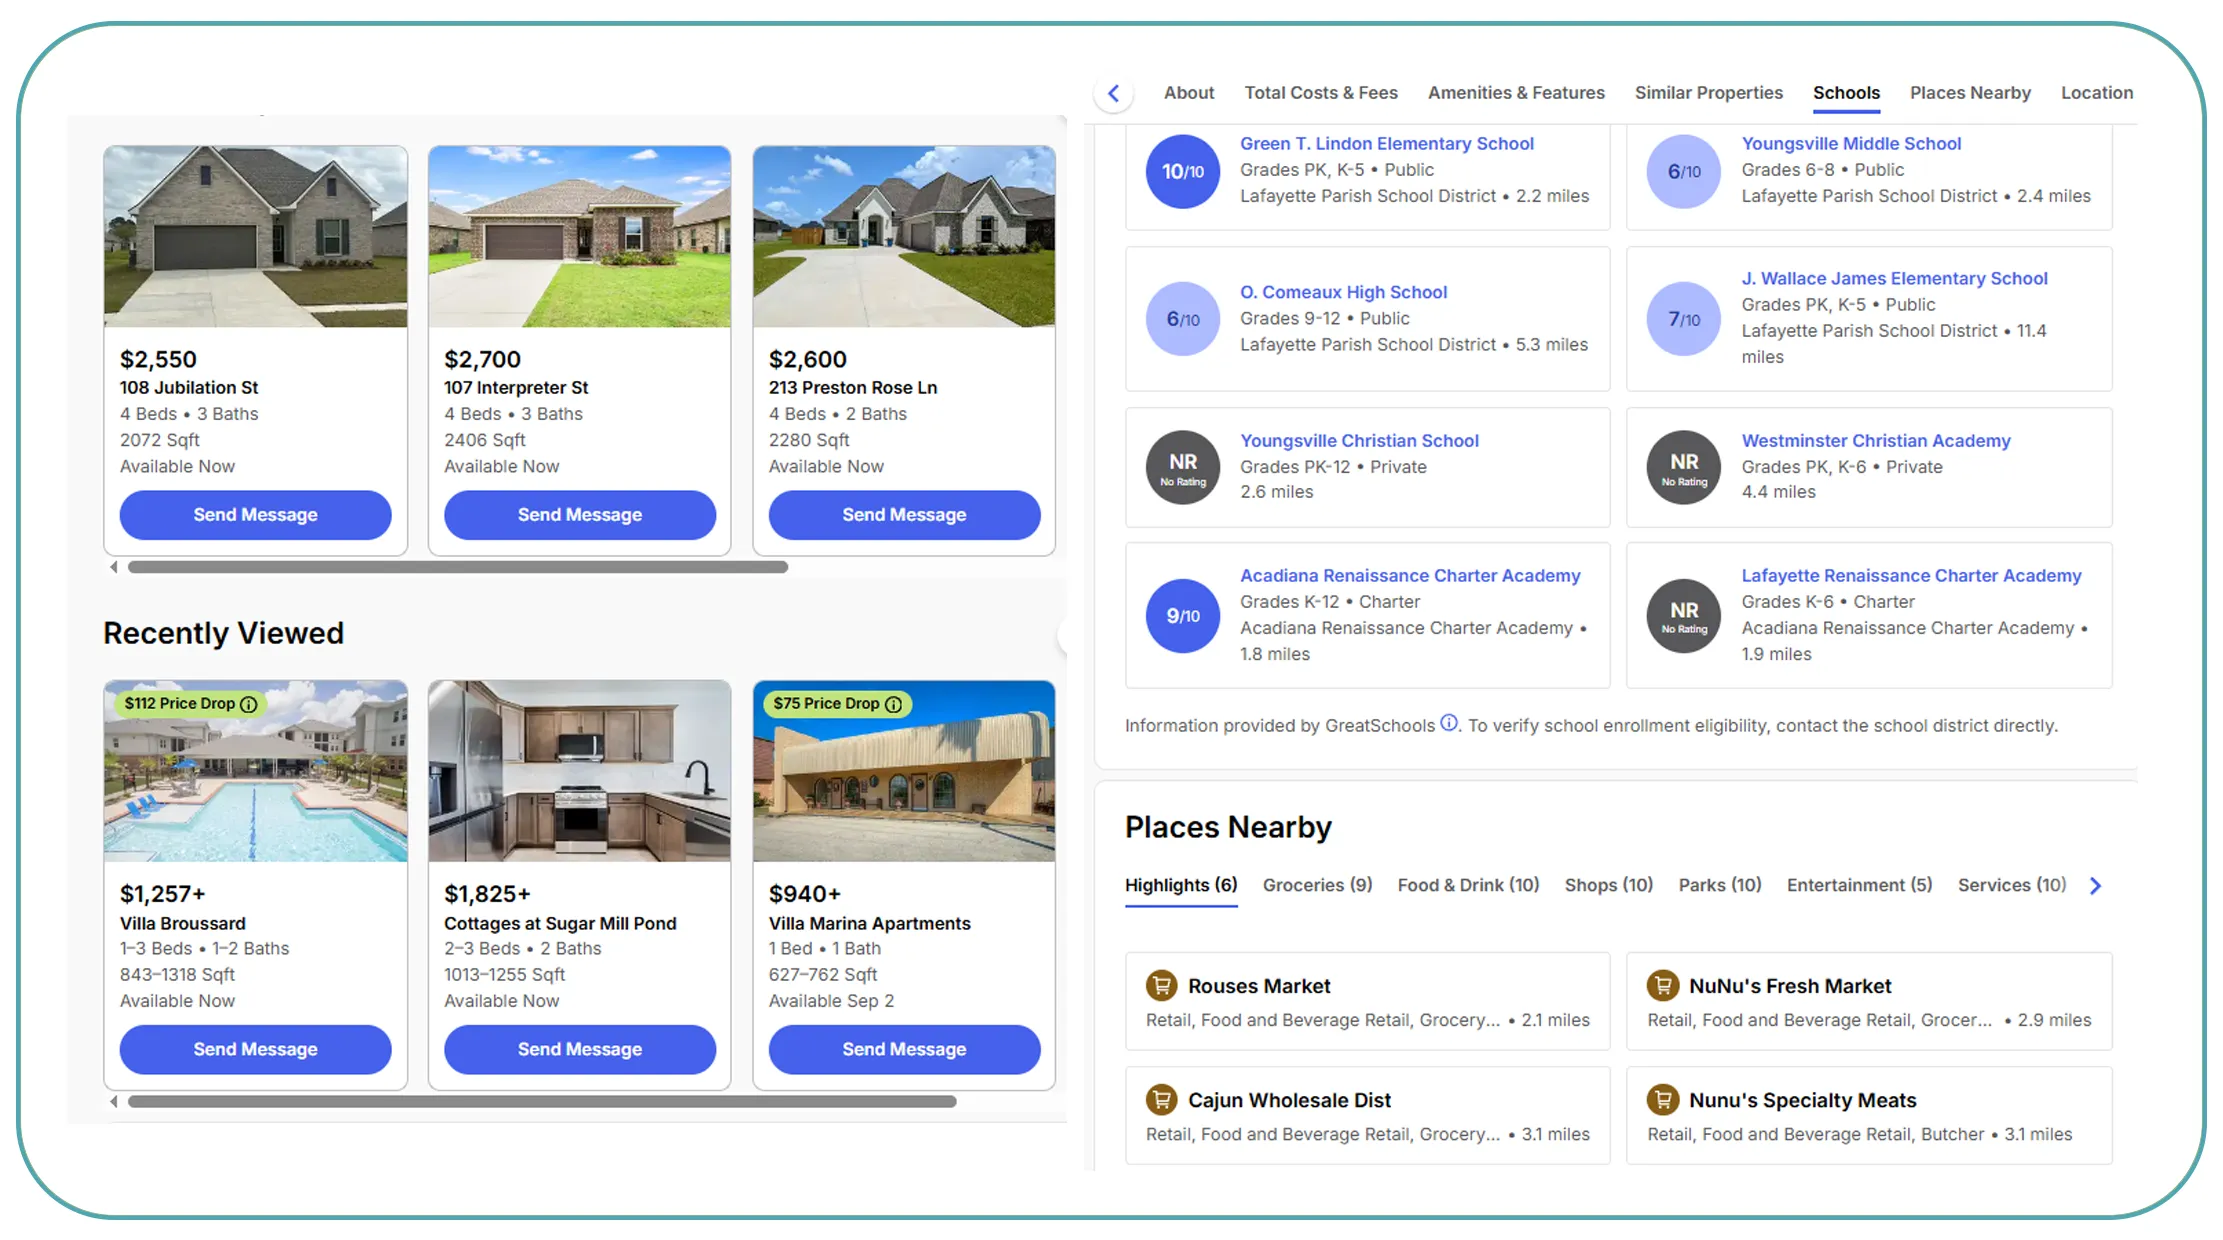Send message for 213 Preston Rose Ln
2223x1240 pixels.
[904, 515]
